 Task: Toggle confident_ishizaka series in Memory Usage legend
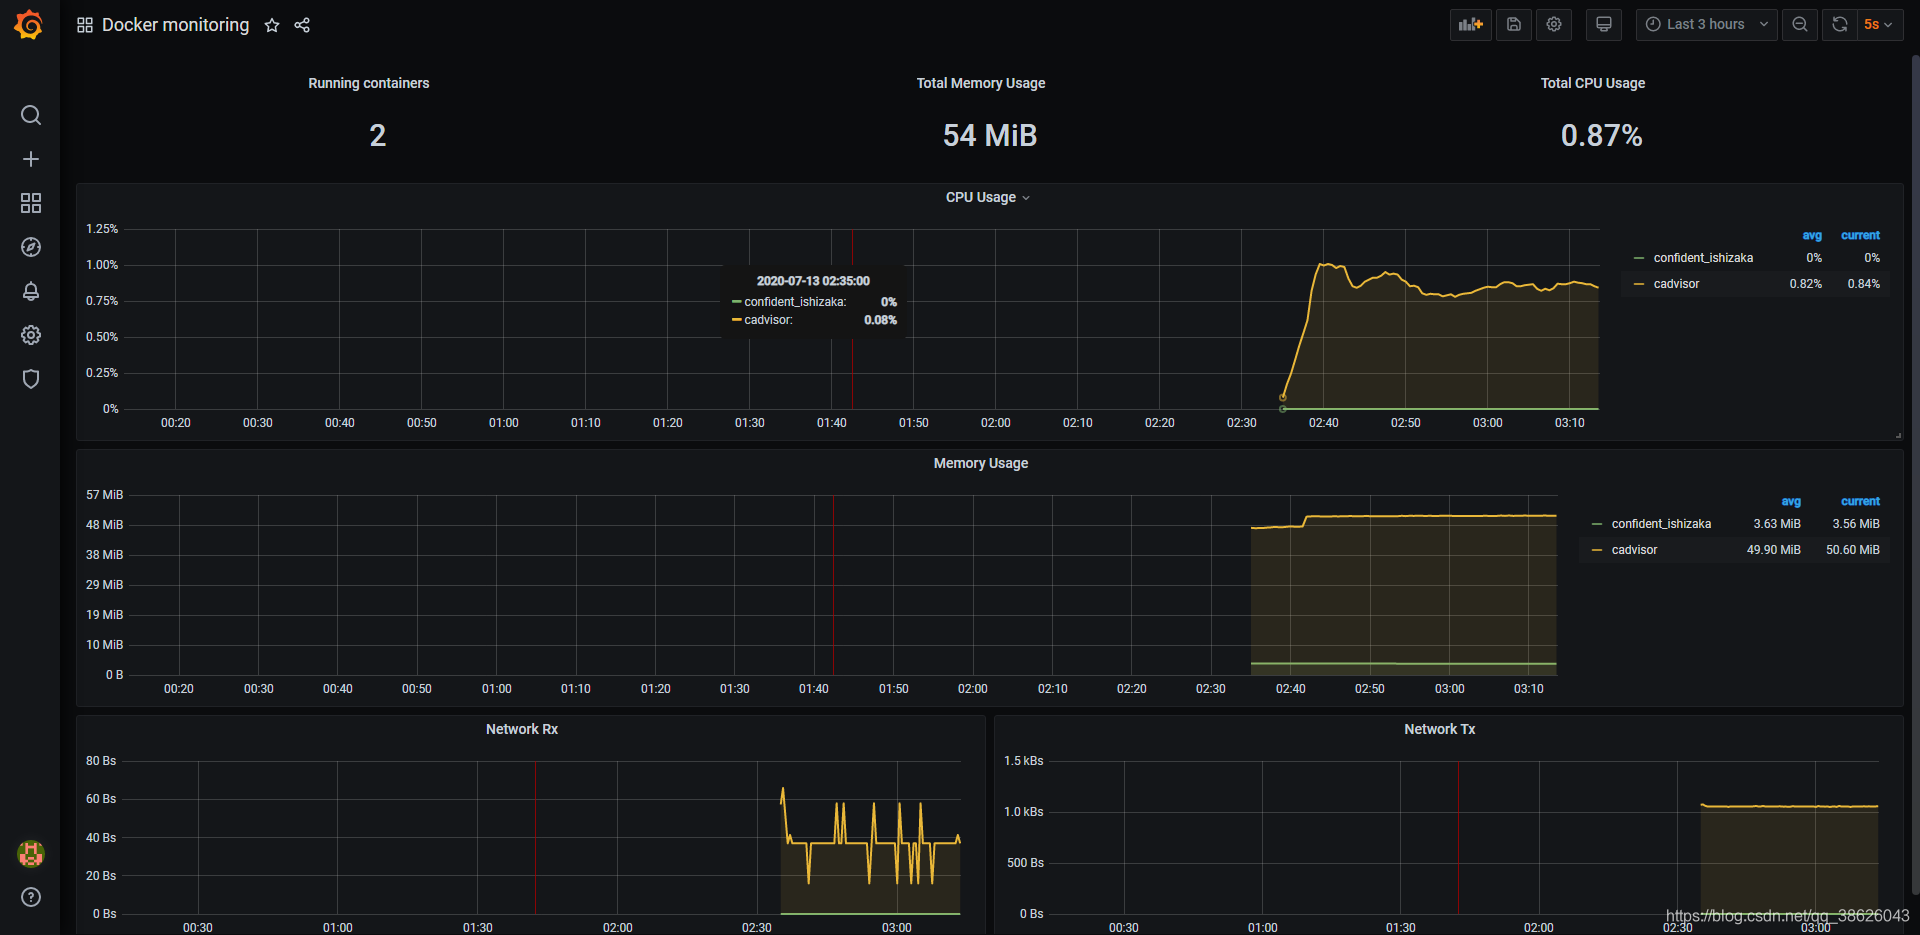coord(1661,524)
